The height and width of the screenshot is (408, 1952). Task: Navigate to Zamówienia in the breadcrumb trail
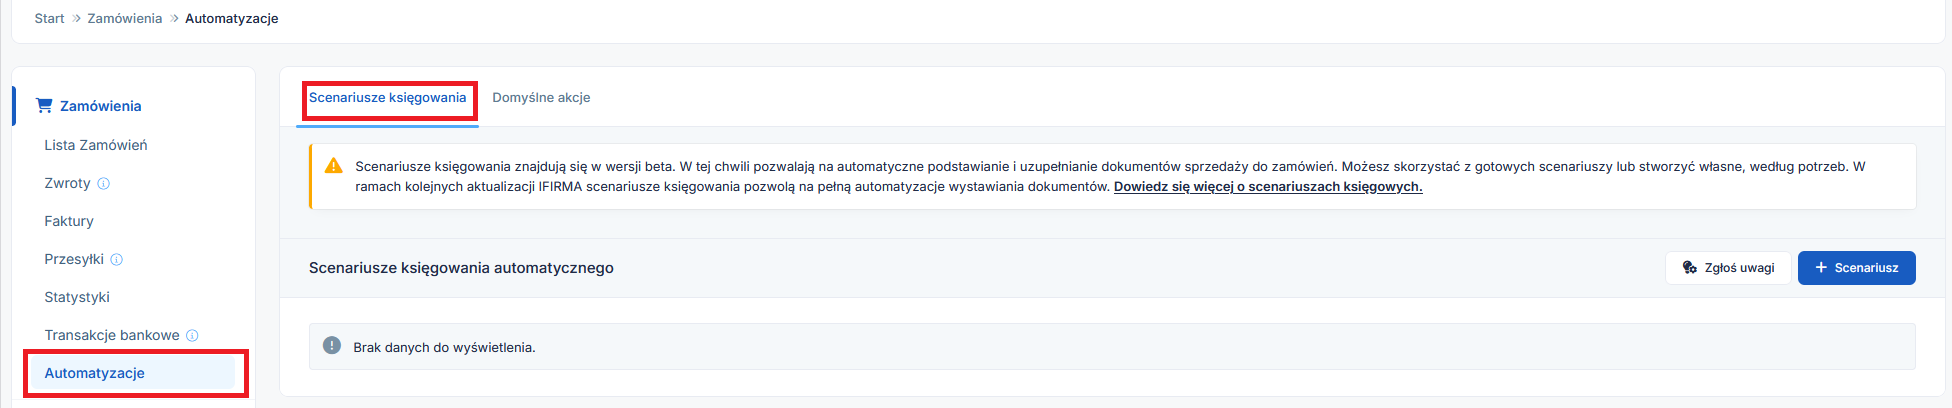tap(124, 19)
